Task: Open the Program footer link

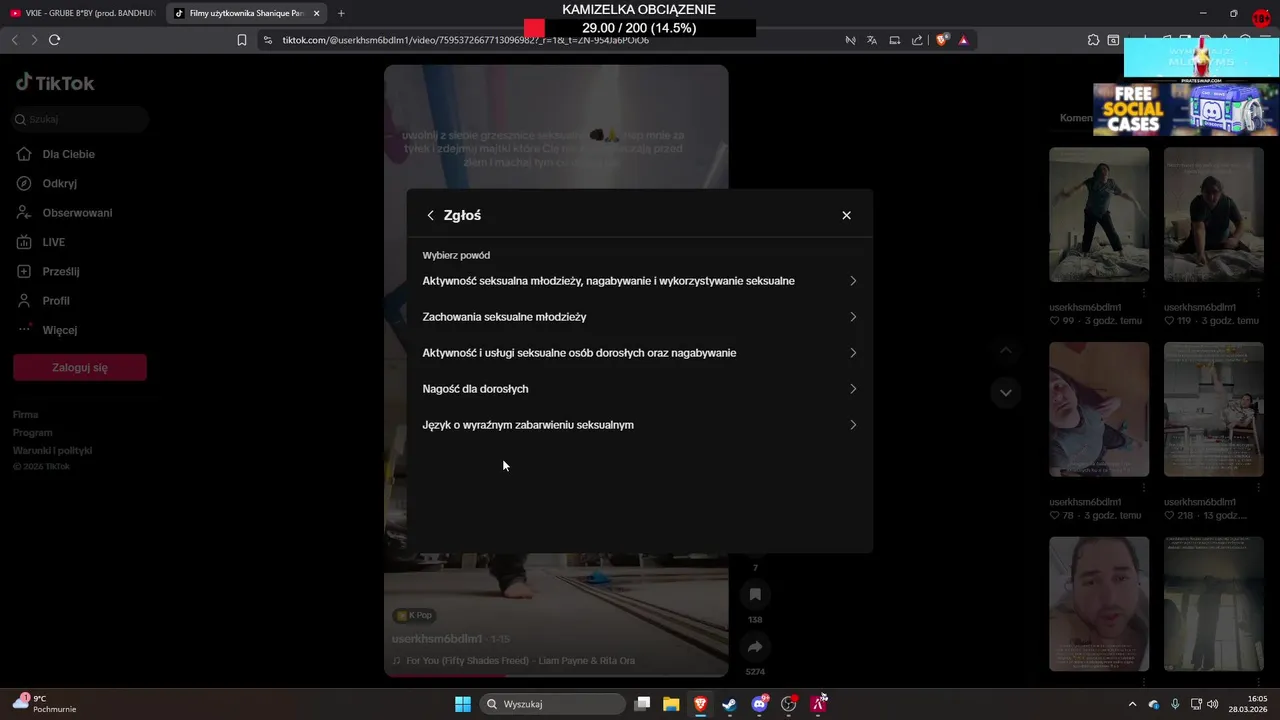Action: click(x=33, y=432)
